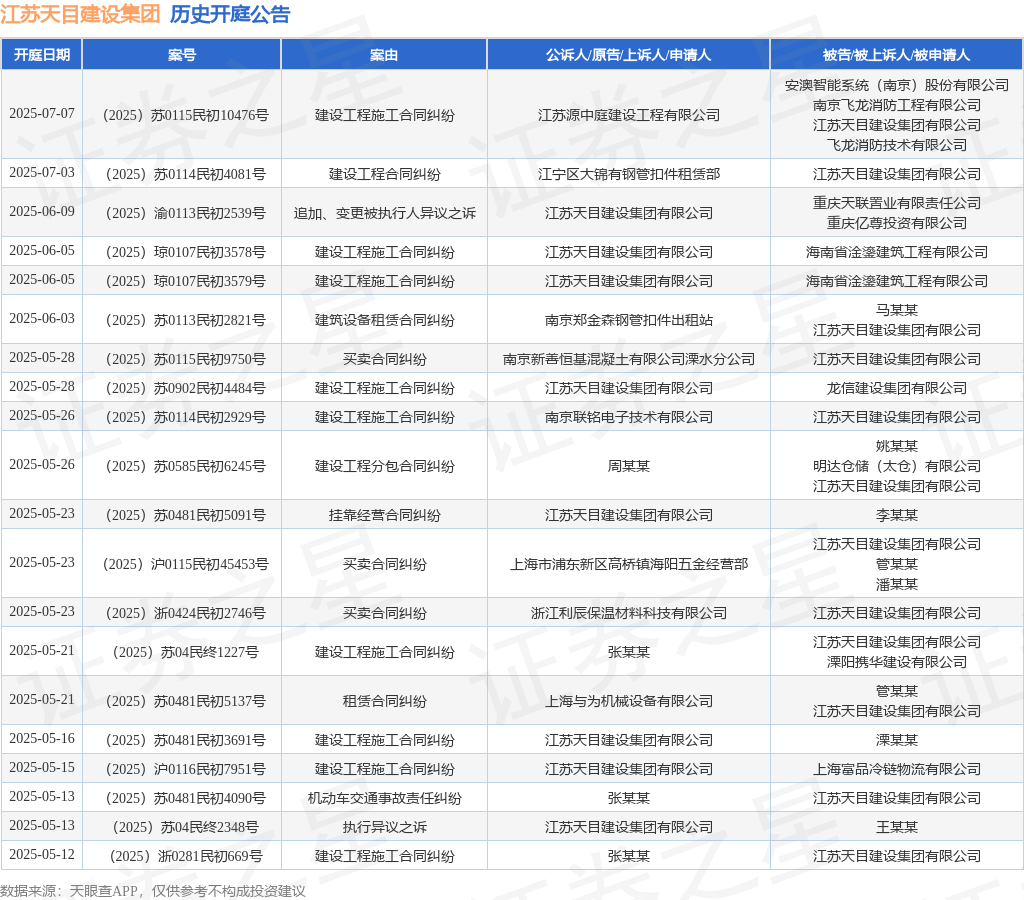Click defendant 南京飞龙消防工程有限公司
This screenshot has width=1024, height=900.
(897, 105)
